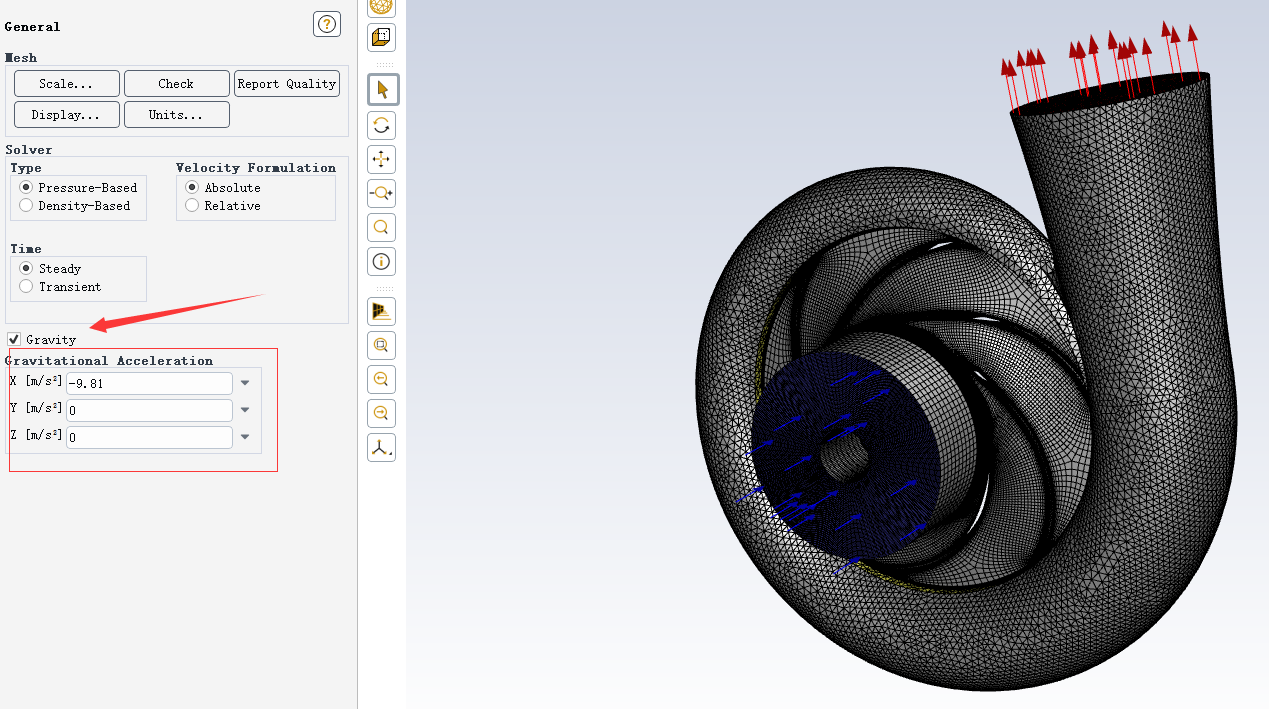
Task: Click the probe info tool icon
Action: 382,262
